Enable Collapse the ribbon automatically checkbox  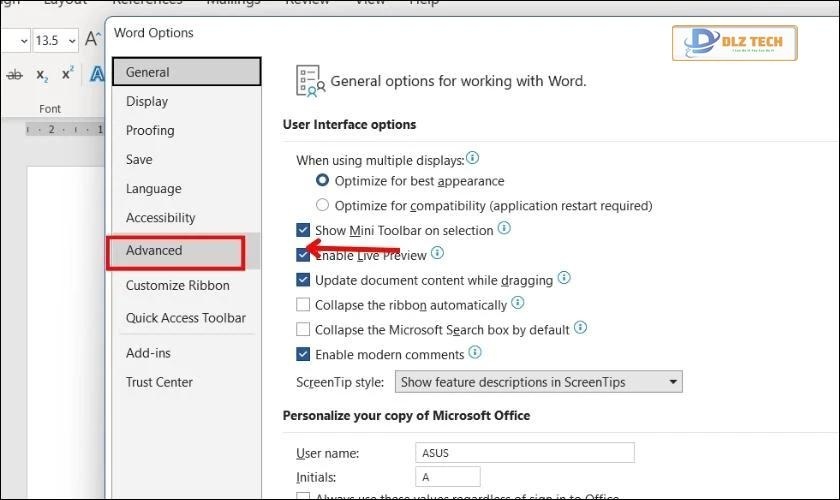[x=304, y=305]
